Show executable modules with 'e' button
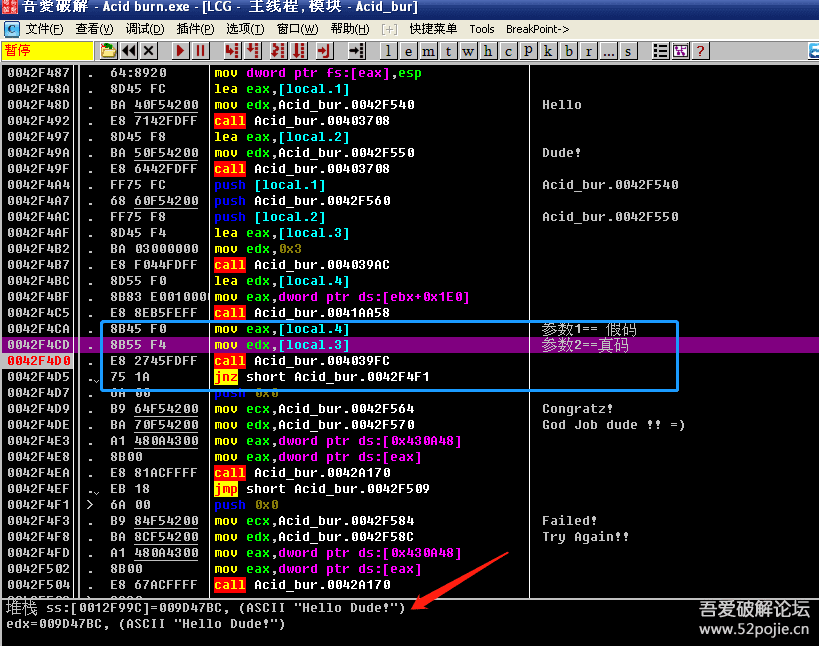The height and width of the screenshot is (646, 819). coord(408,50)
